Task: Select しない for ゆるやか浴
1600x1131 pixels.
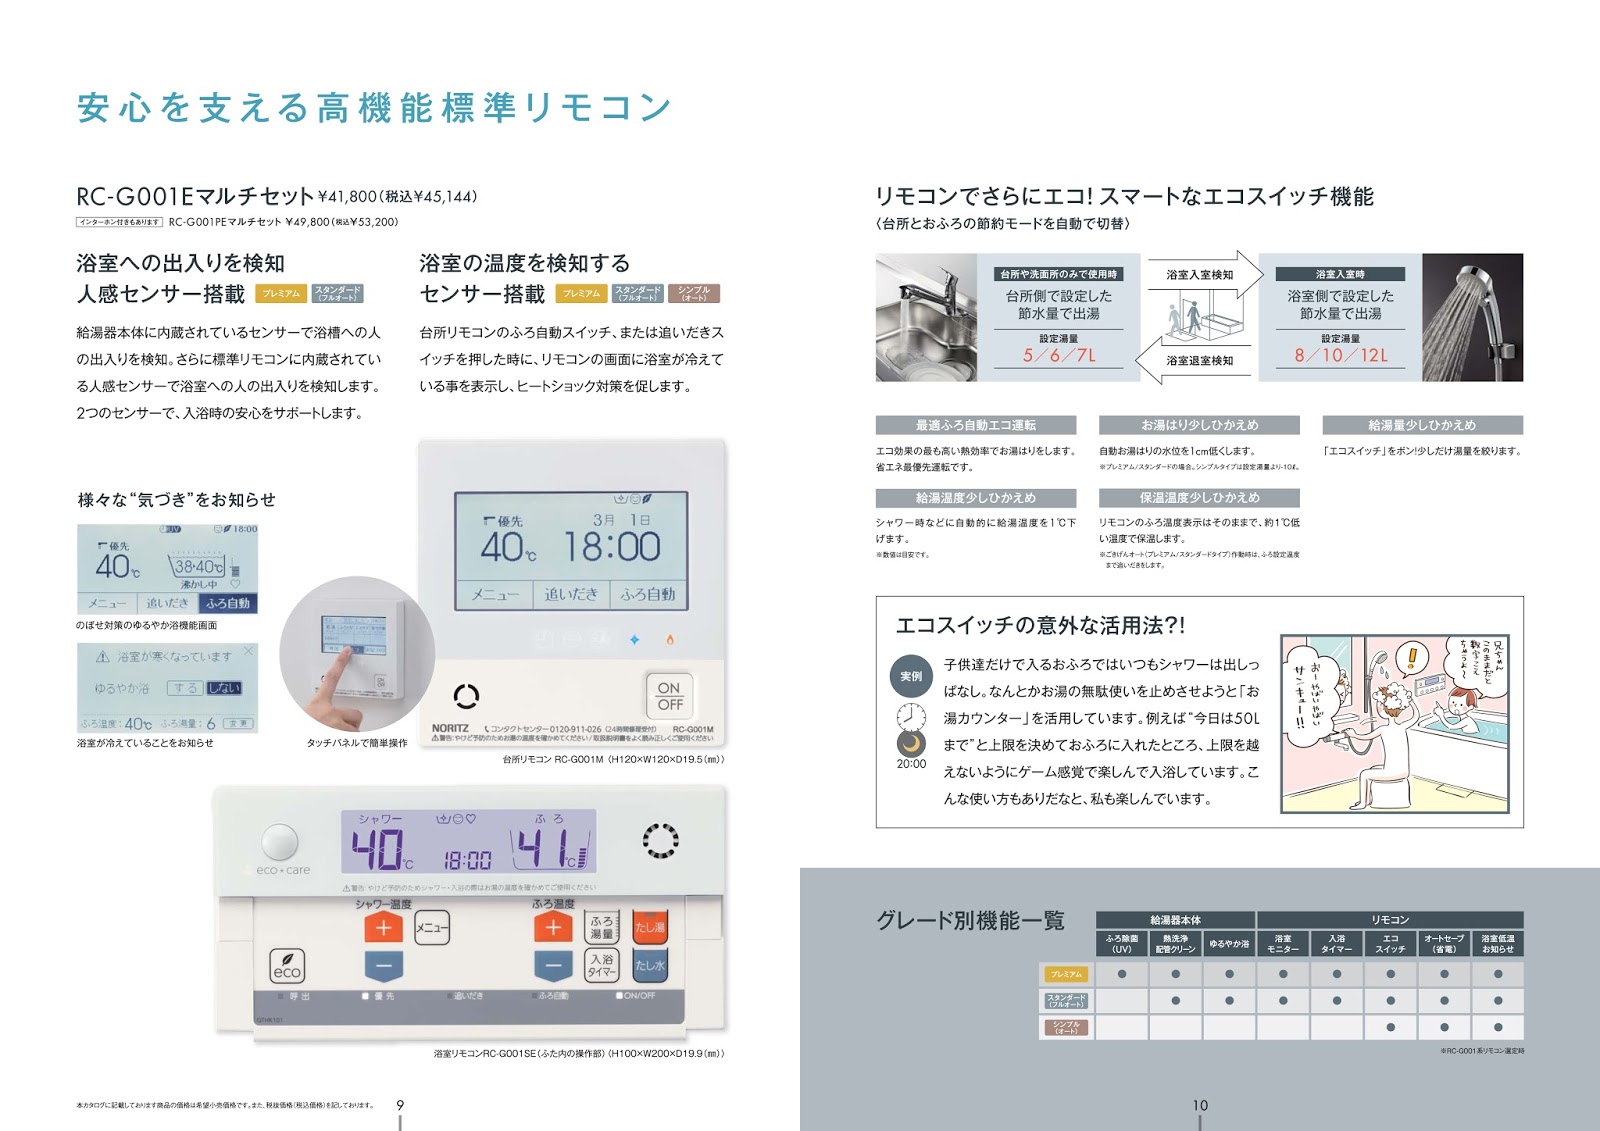Action: [224, 688]
